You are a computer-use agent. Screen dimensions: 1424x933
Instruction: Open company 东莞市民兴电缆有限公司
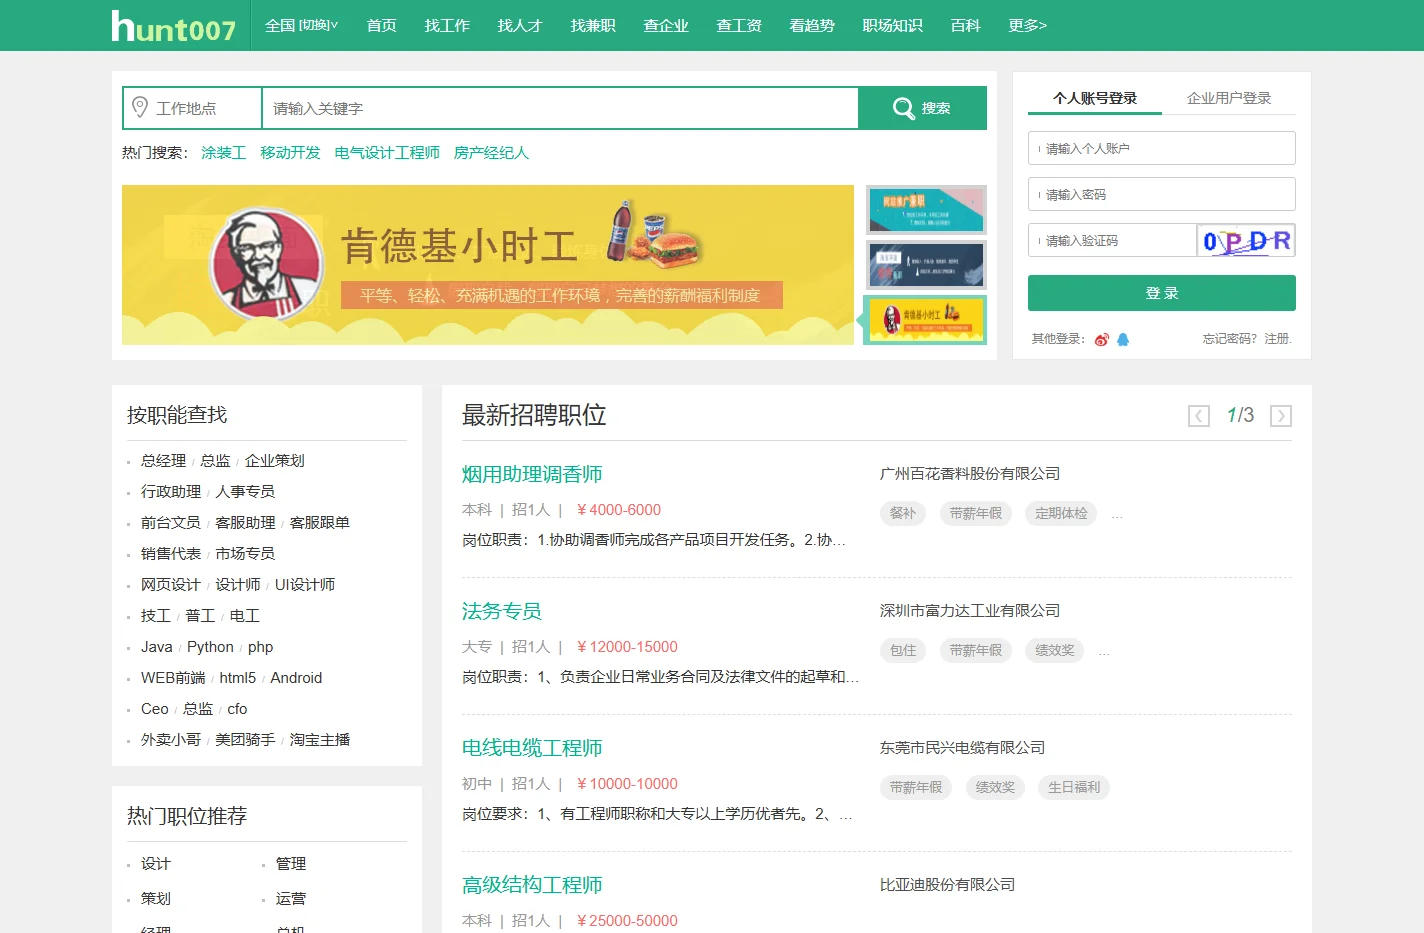point(962,748)
